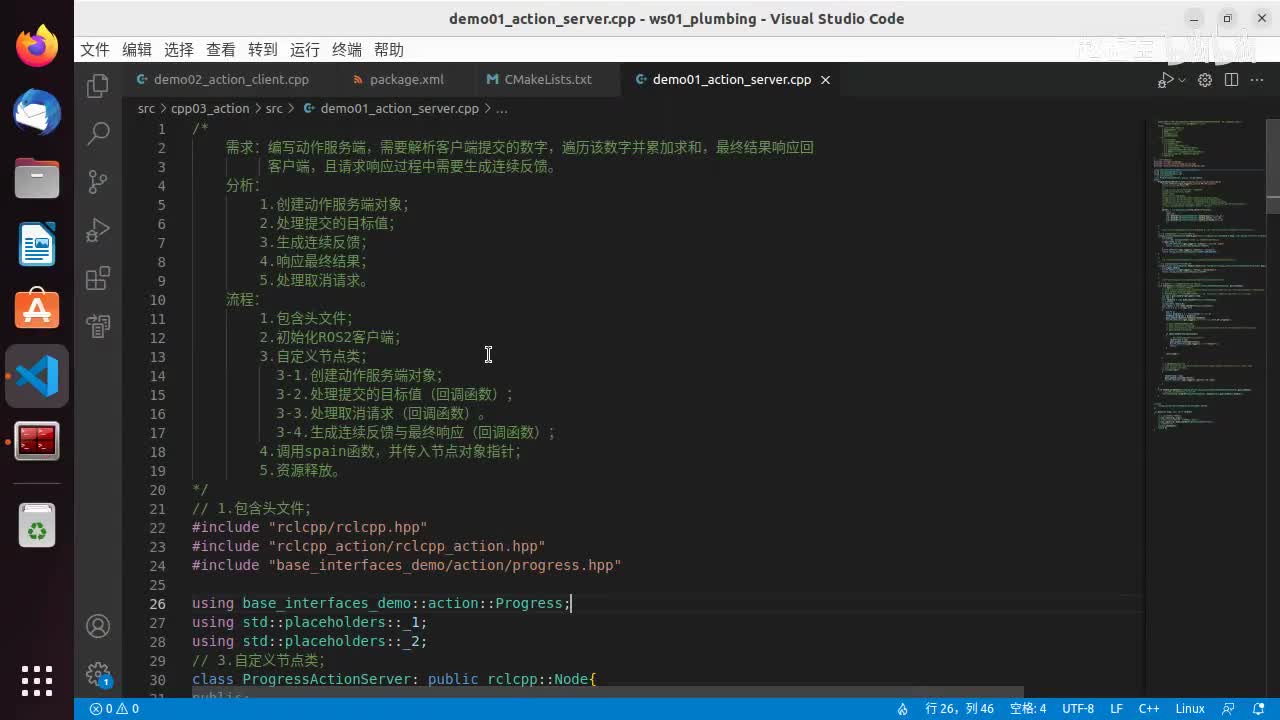This screenshot has height=720, width=1280.
Task: Show Applications grid in the dock
Action: pyautogui.click(x=37, y=680)
